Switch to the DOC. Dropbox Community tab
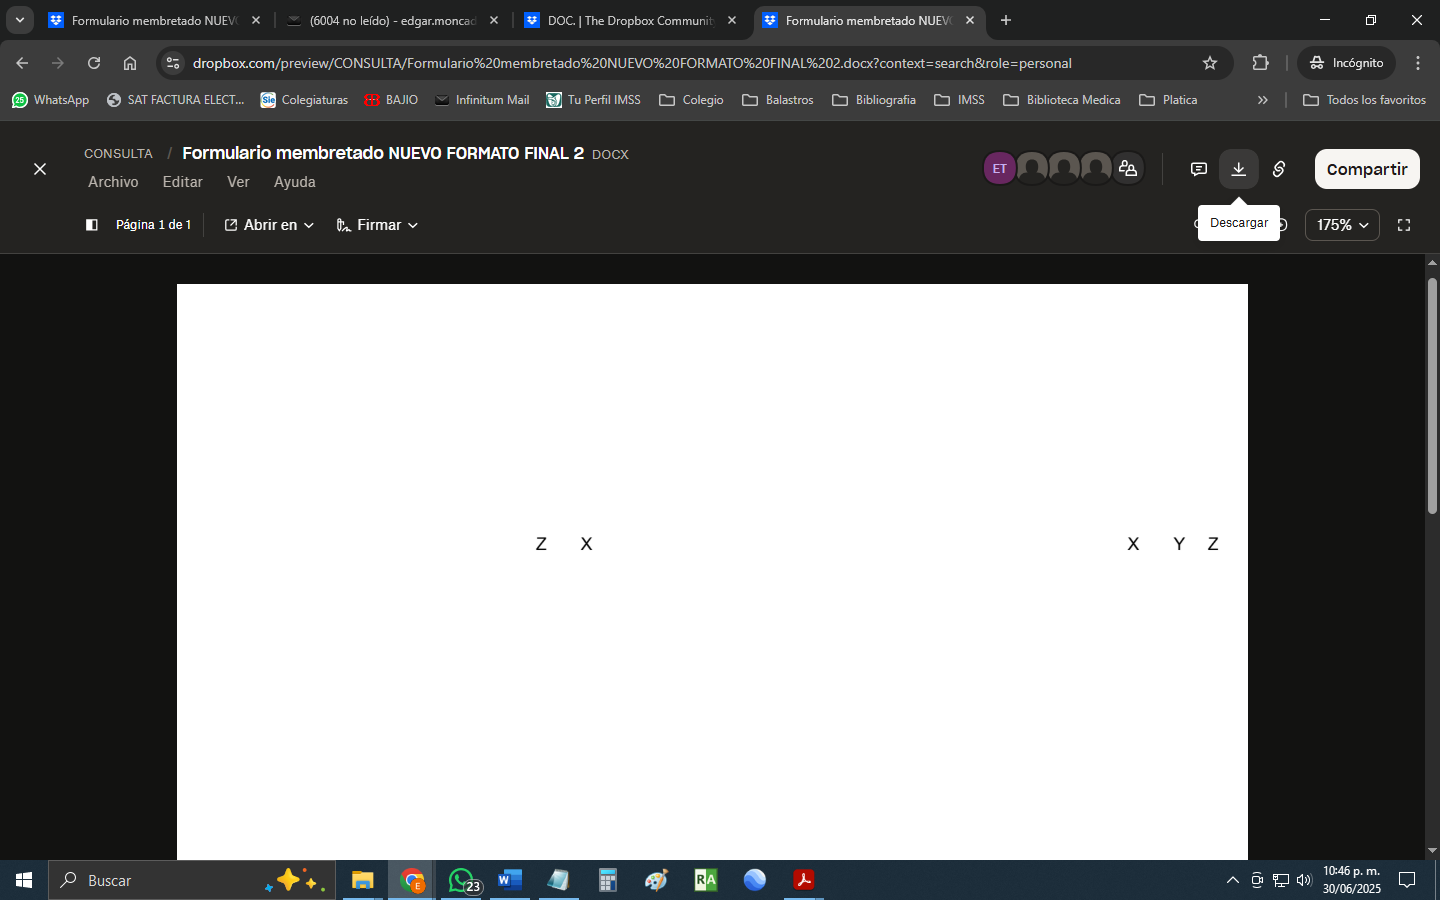The height and width of the screenshot is (900, 1440). tap(630, 20)
